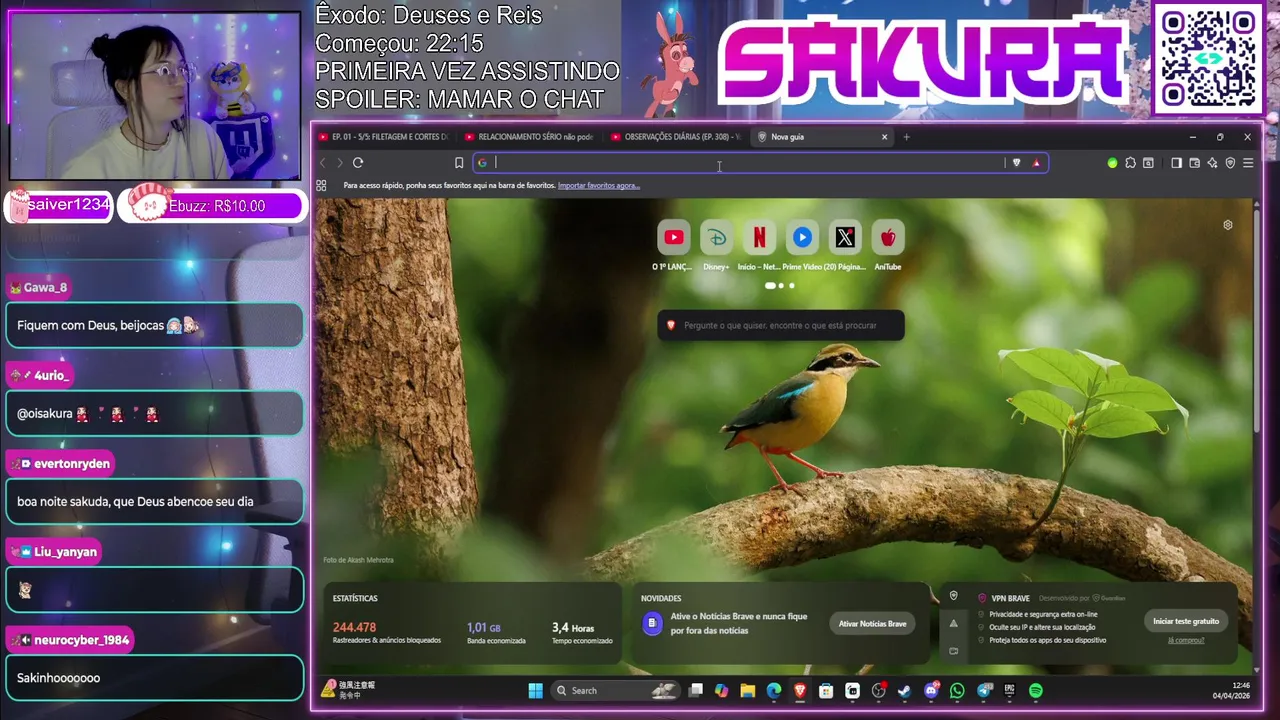
Task: Open the Windows Start menu
Action: [x=535, y=690]
